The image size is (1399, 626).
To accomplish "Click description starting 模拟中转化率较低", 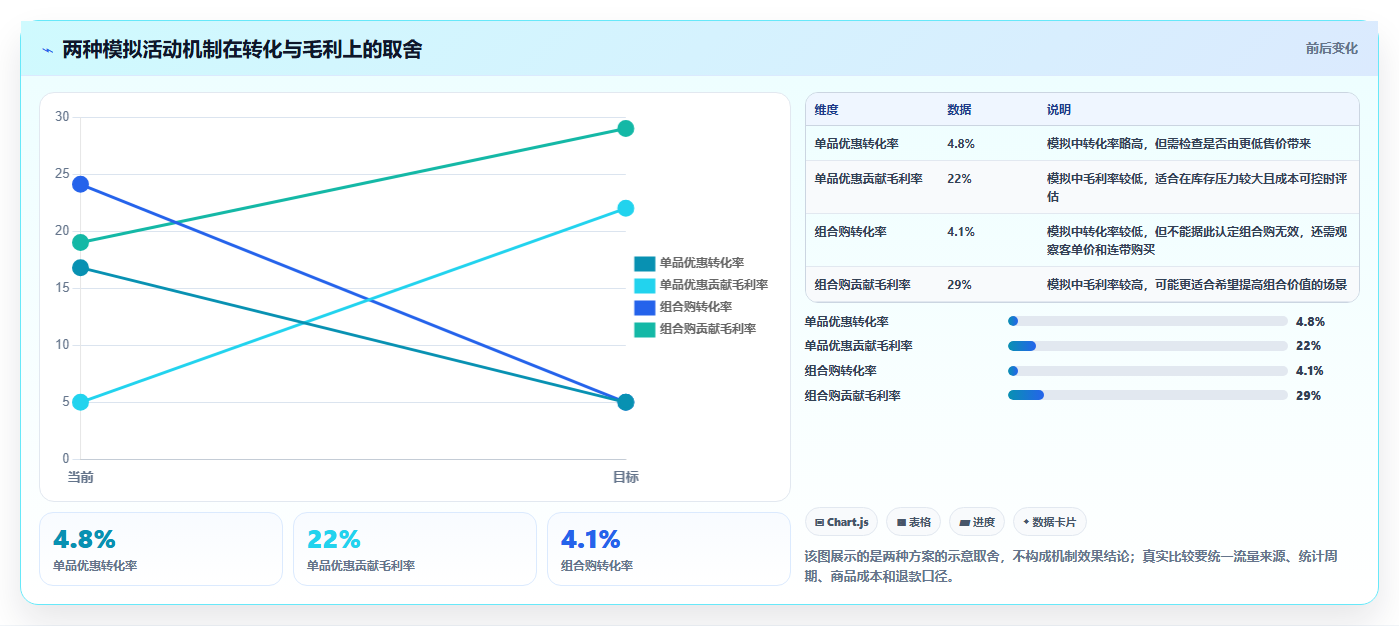I will pos(1197,241).
